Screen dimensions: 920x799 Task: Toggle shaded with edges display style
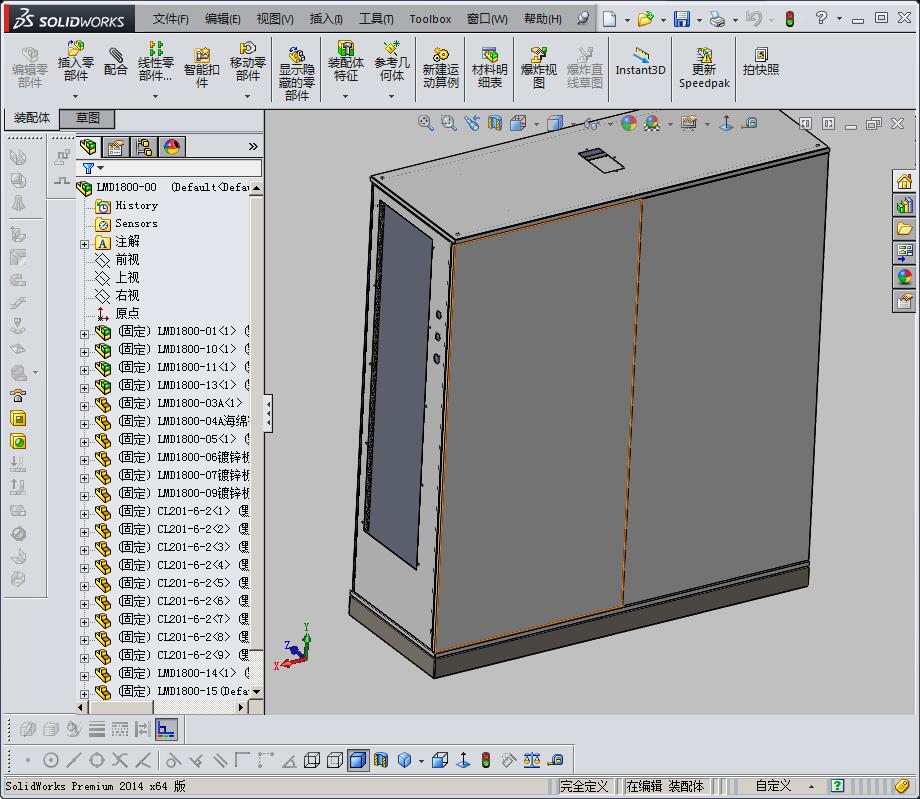pyautogui.click(x=357, y=760)
